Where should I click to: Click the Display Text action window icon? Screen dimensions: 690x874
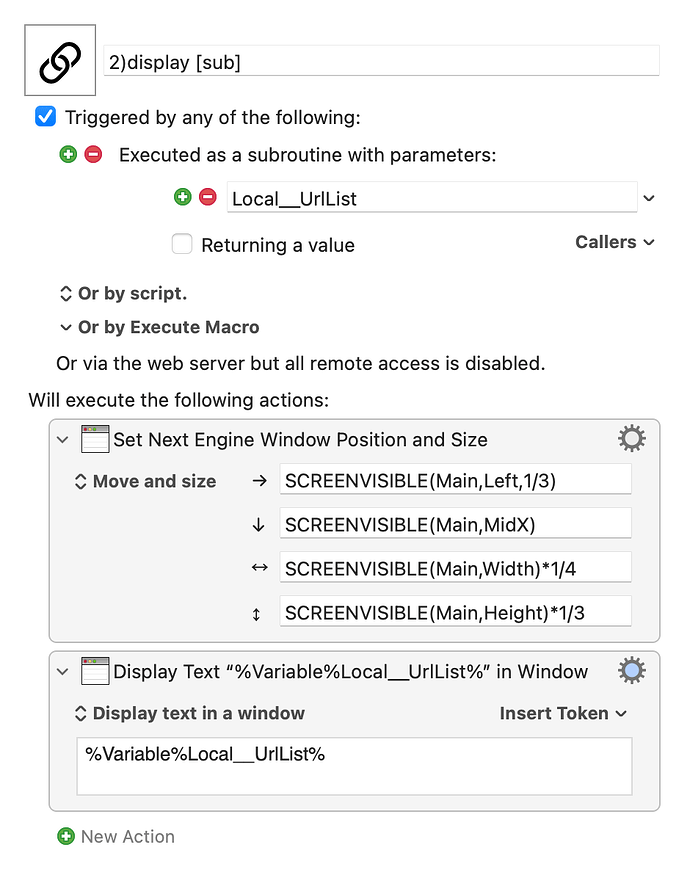click(x=95, y=671)
